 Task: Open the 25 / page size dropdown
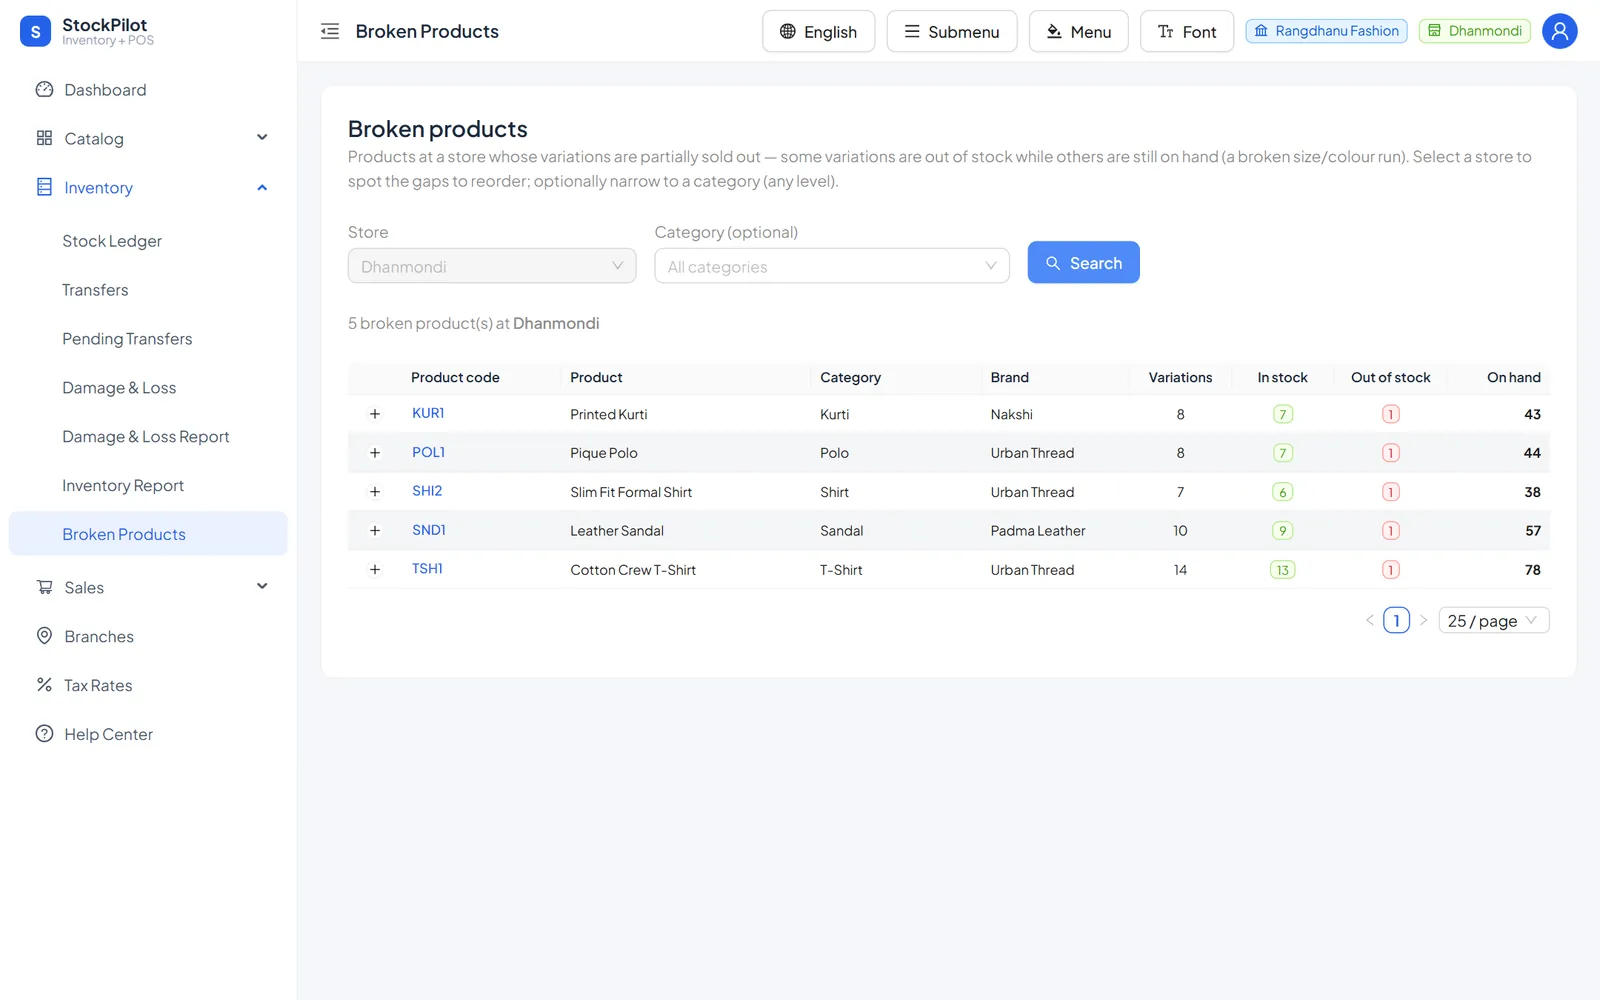(x=1494, y=620)
